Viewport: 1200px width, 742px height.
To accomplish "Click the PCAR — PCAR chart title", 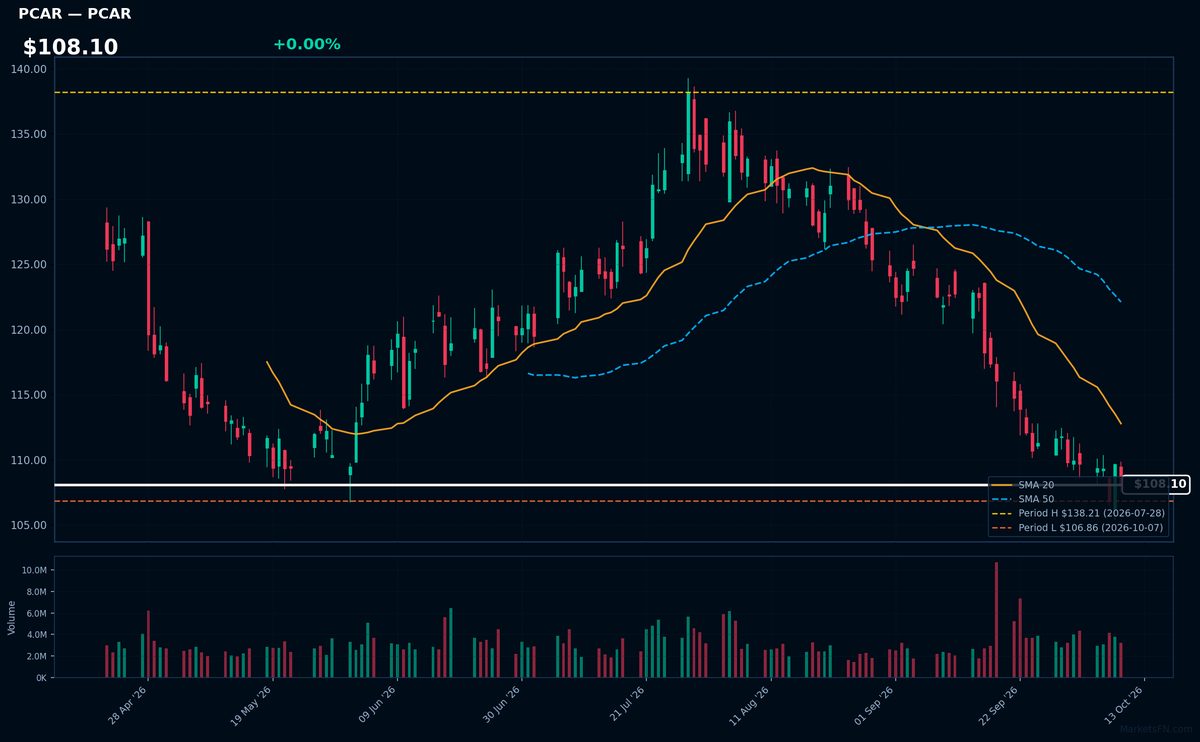I will [x=74, y=14].
